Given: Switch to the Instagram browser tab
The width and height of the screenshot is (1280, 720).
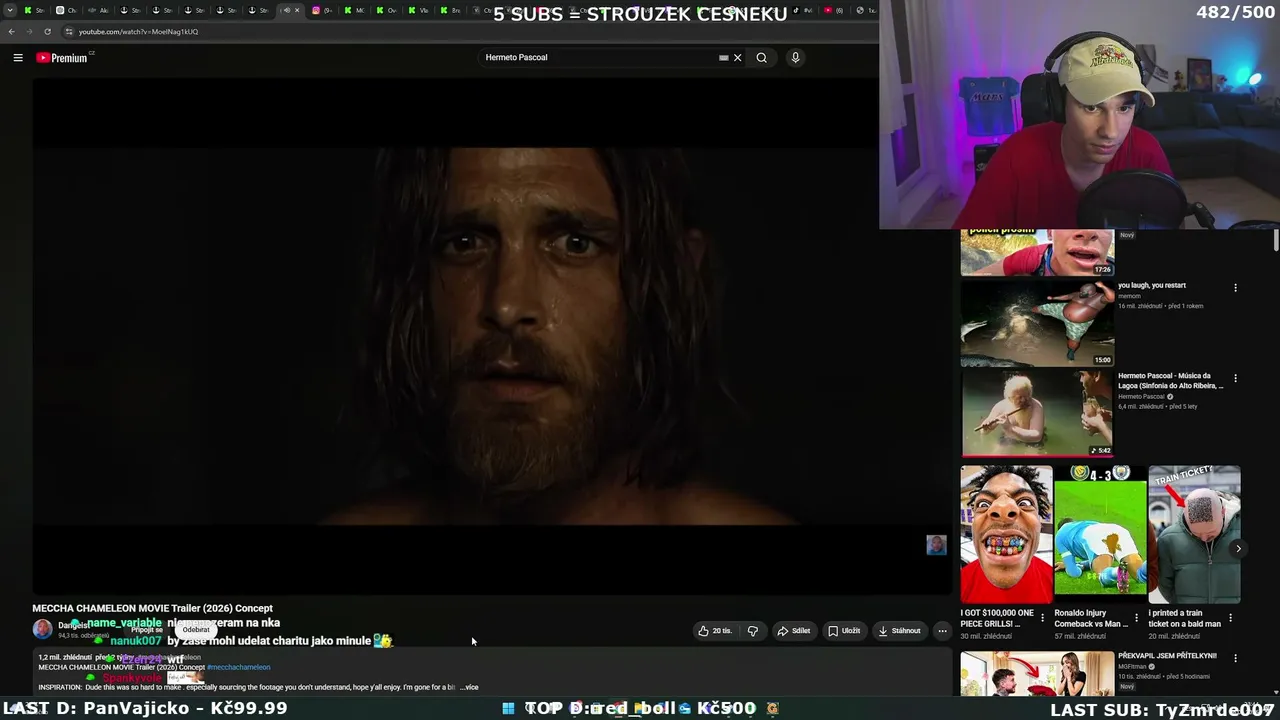Looking at the screenshot, I should point(322,10).
